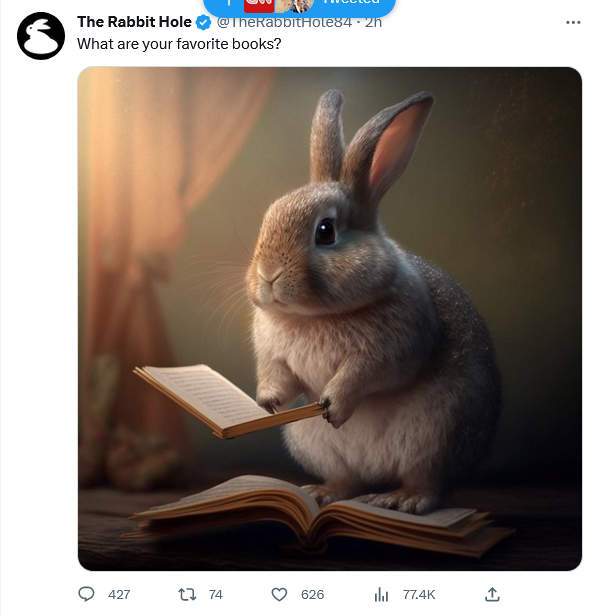
Task: Click the red CNN avatar in pill
Action: pyautogui.click(x=258, y=5)
